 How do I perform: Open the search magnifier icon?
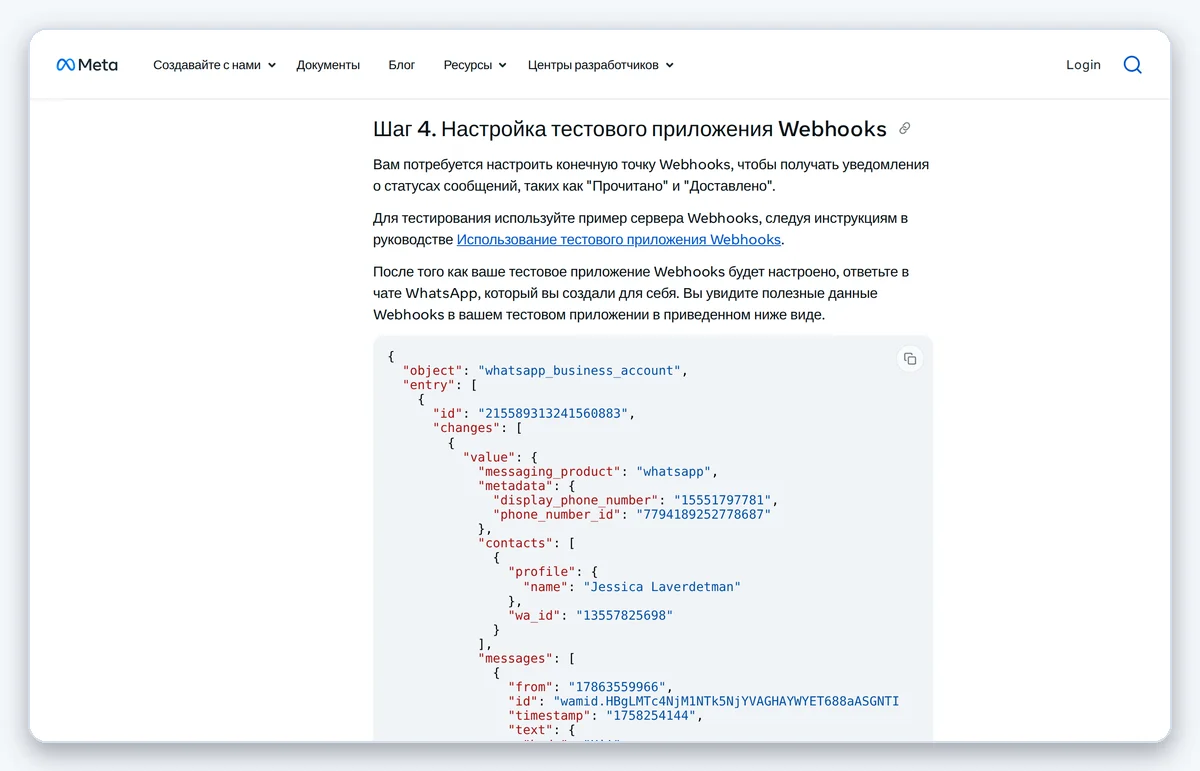click(x=1132, y=65)
